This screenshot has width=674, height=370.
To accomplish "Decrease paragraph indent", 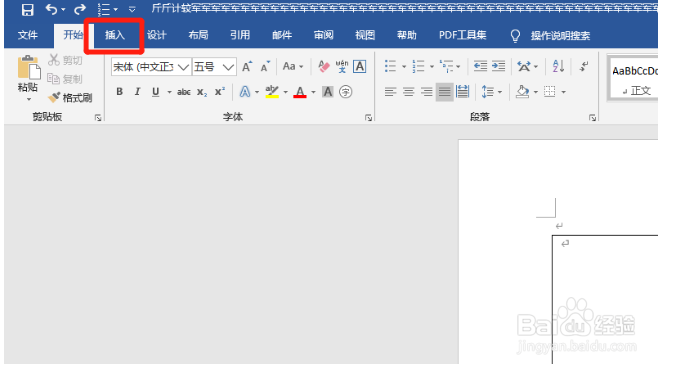I will 480,66.
